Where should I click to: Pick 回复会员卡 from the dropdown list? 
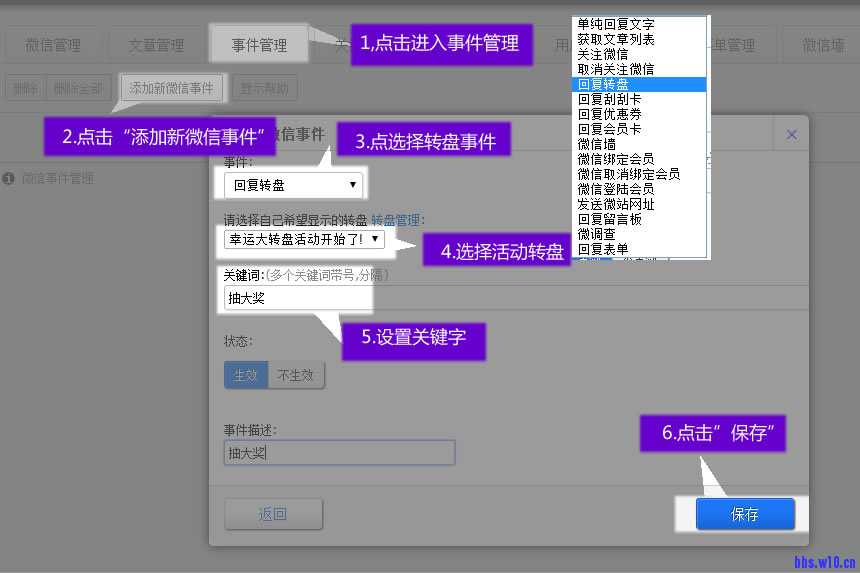coord(609,130)
